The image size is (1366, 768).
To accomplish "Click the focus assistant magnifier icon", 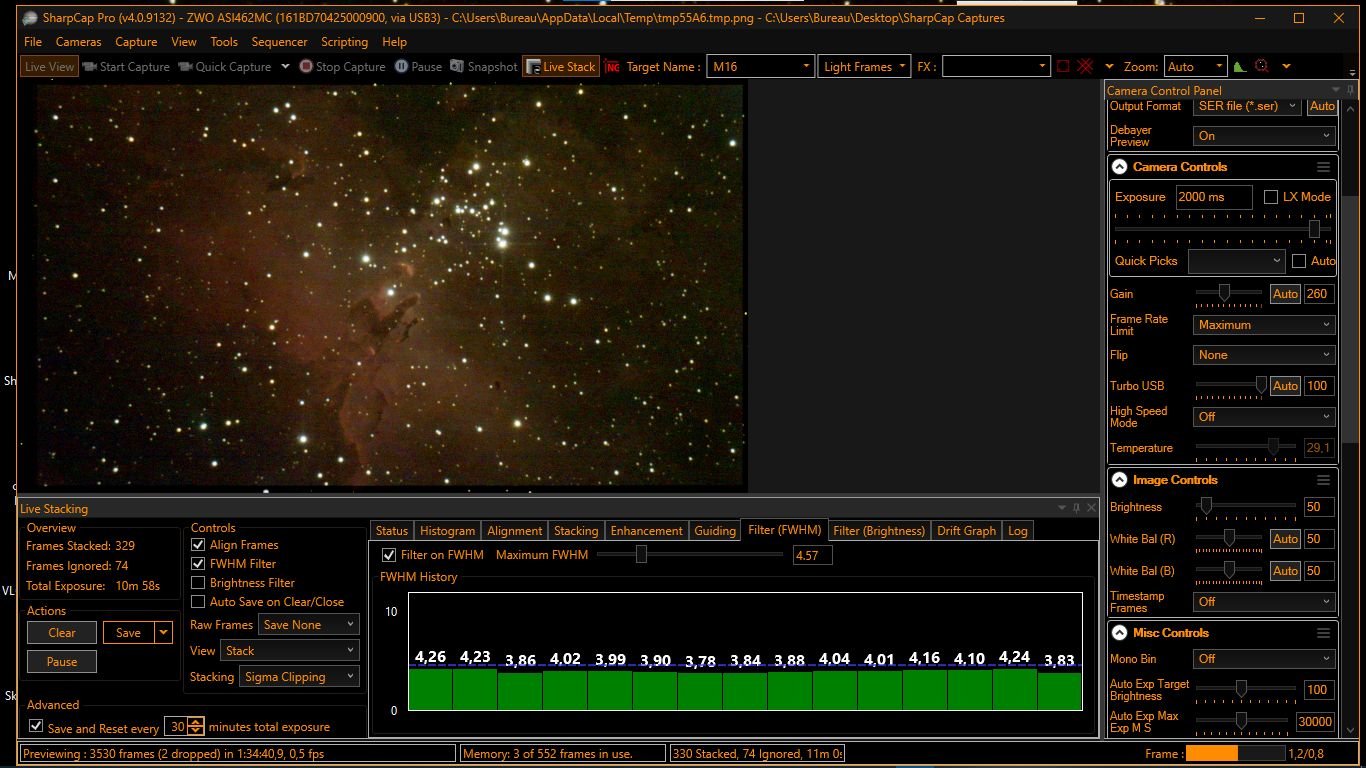I will (1262, 67).
